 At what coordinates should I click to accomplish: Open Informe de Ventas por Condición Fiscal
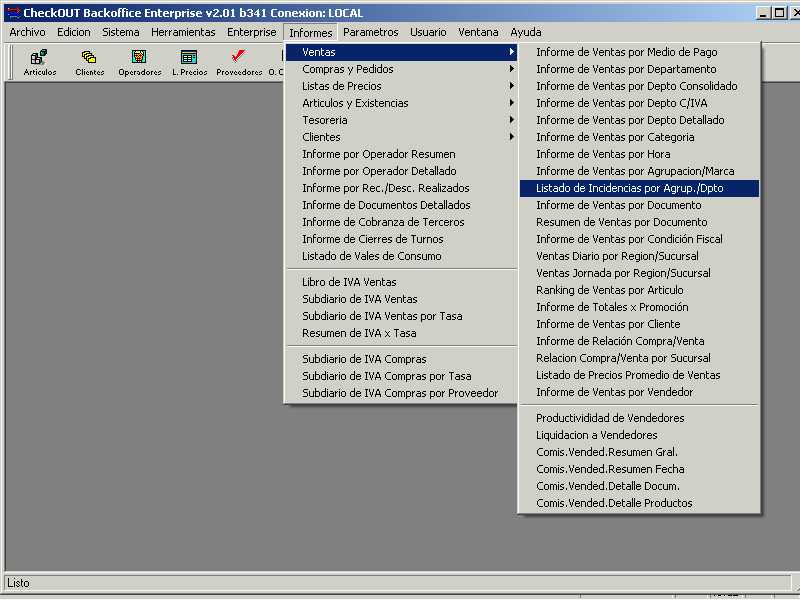639,239
